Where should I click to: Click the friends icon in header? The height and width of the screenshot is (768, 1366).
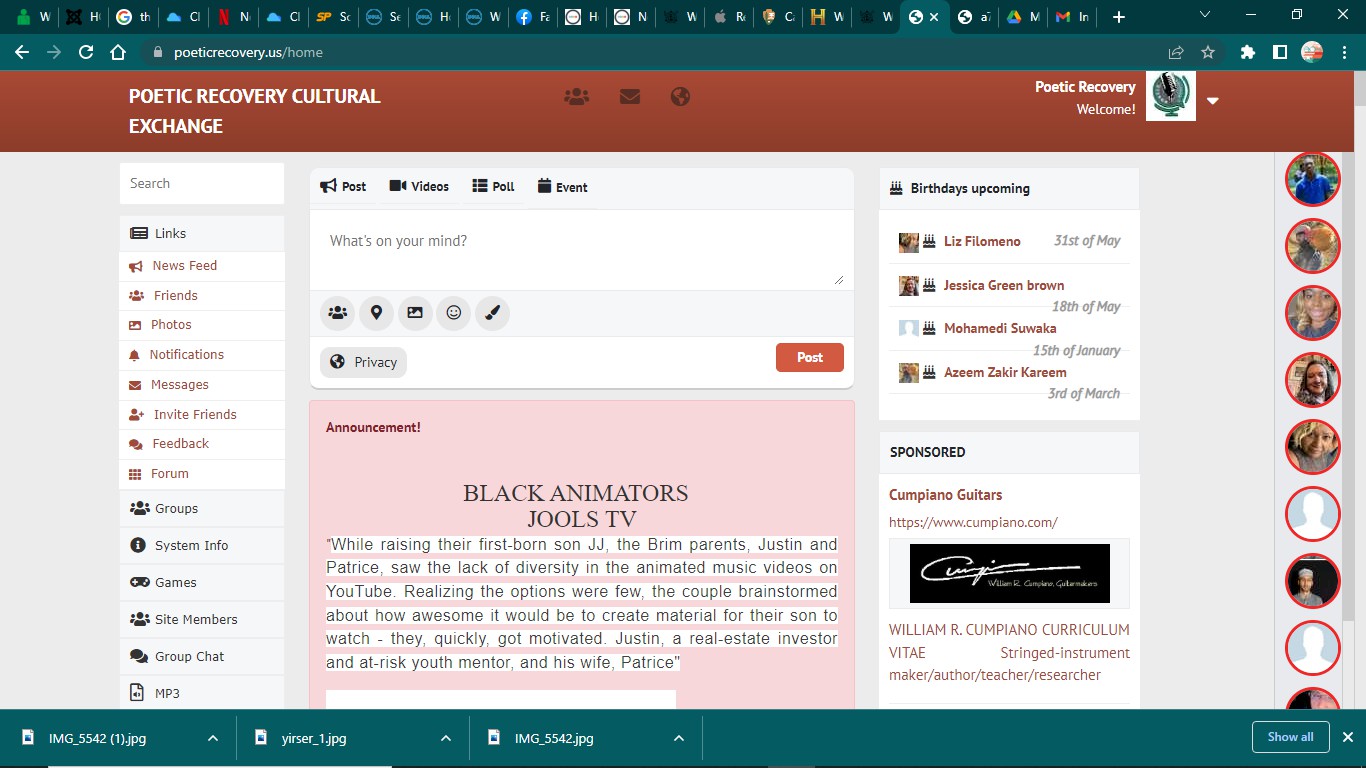point(576,97)
